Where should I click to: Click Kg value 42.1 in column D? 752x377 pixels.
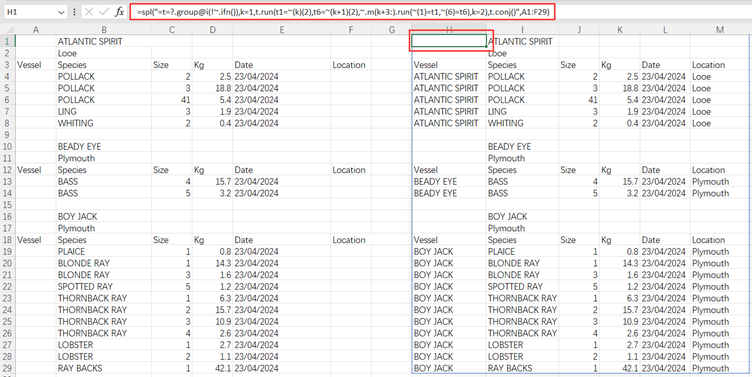(223, 368)
